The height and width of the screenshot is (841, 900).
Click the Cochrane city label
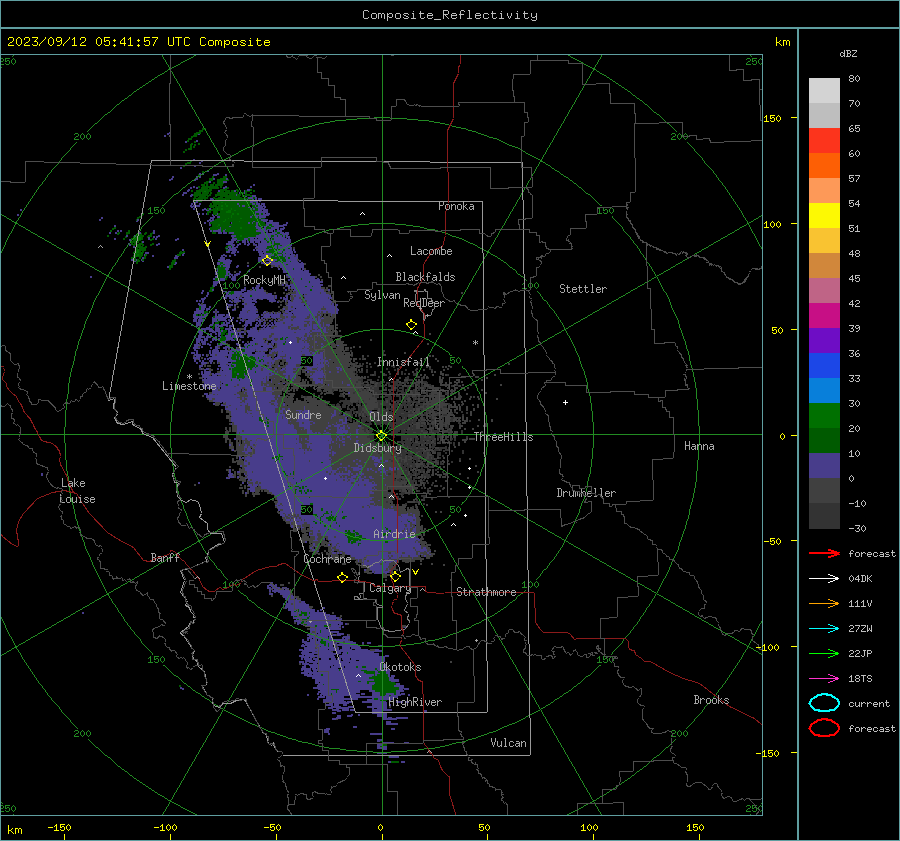tap(327, 559)
